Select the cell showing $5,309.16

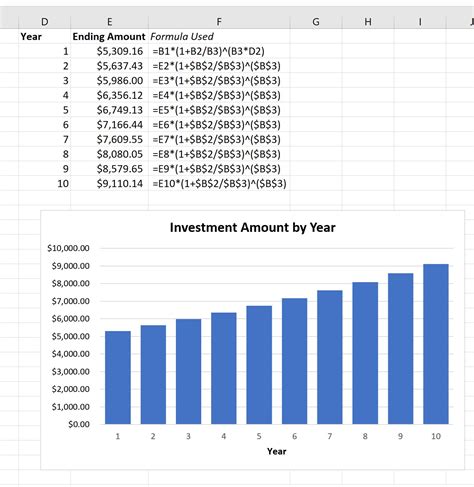[109, 51]
